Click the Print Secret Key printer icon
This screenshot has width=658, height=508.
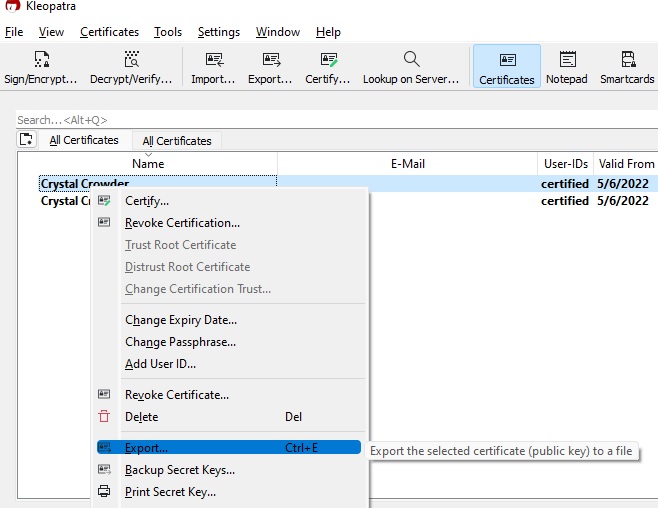tap(104, 491)
